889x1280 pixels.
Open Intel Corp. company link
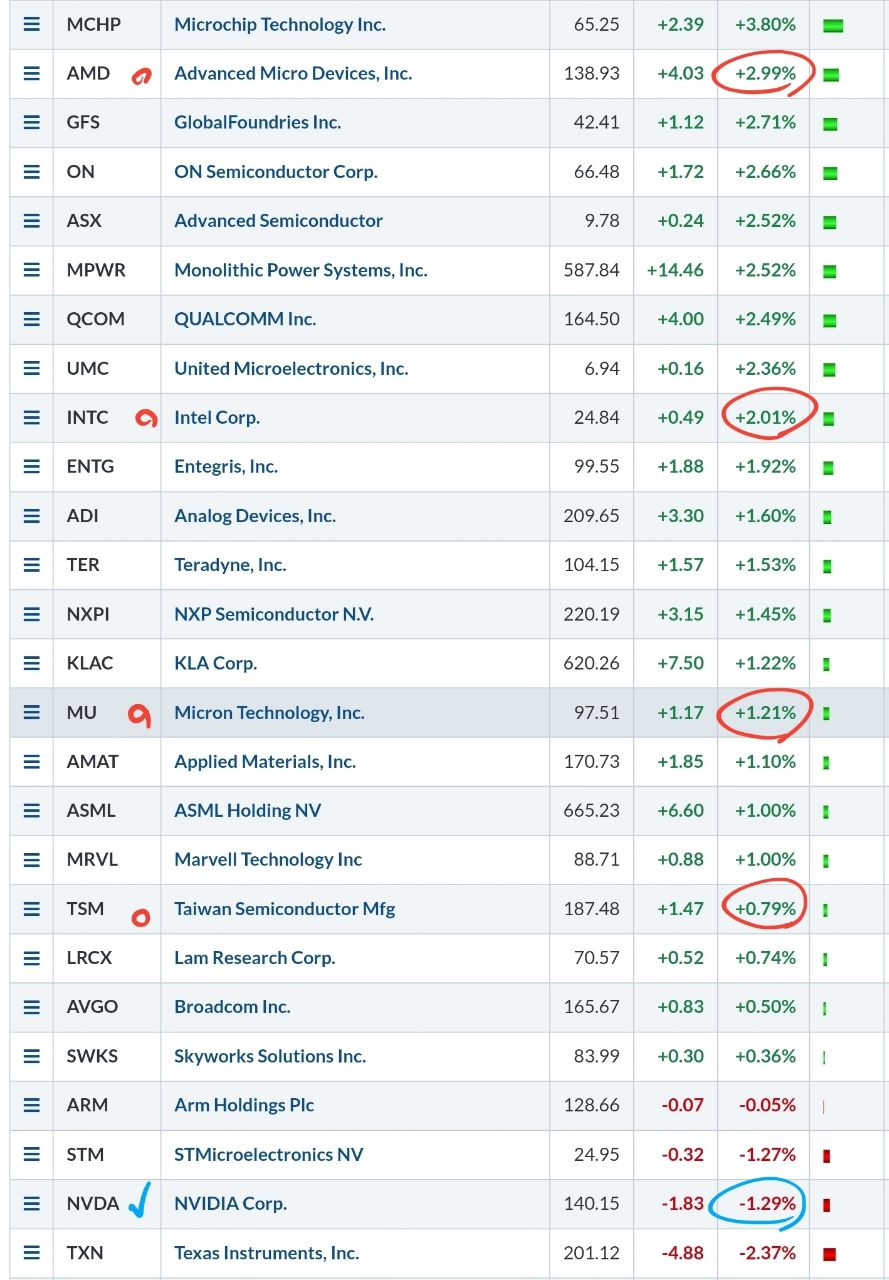217,417
